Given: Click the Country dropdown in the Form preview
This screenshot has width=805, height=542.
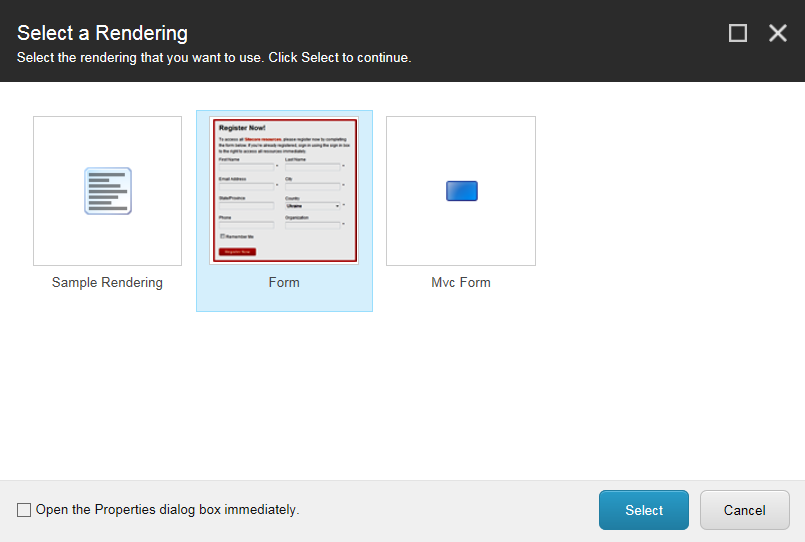Looking at the screenshot, I should pos(312,206).
